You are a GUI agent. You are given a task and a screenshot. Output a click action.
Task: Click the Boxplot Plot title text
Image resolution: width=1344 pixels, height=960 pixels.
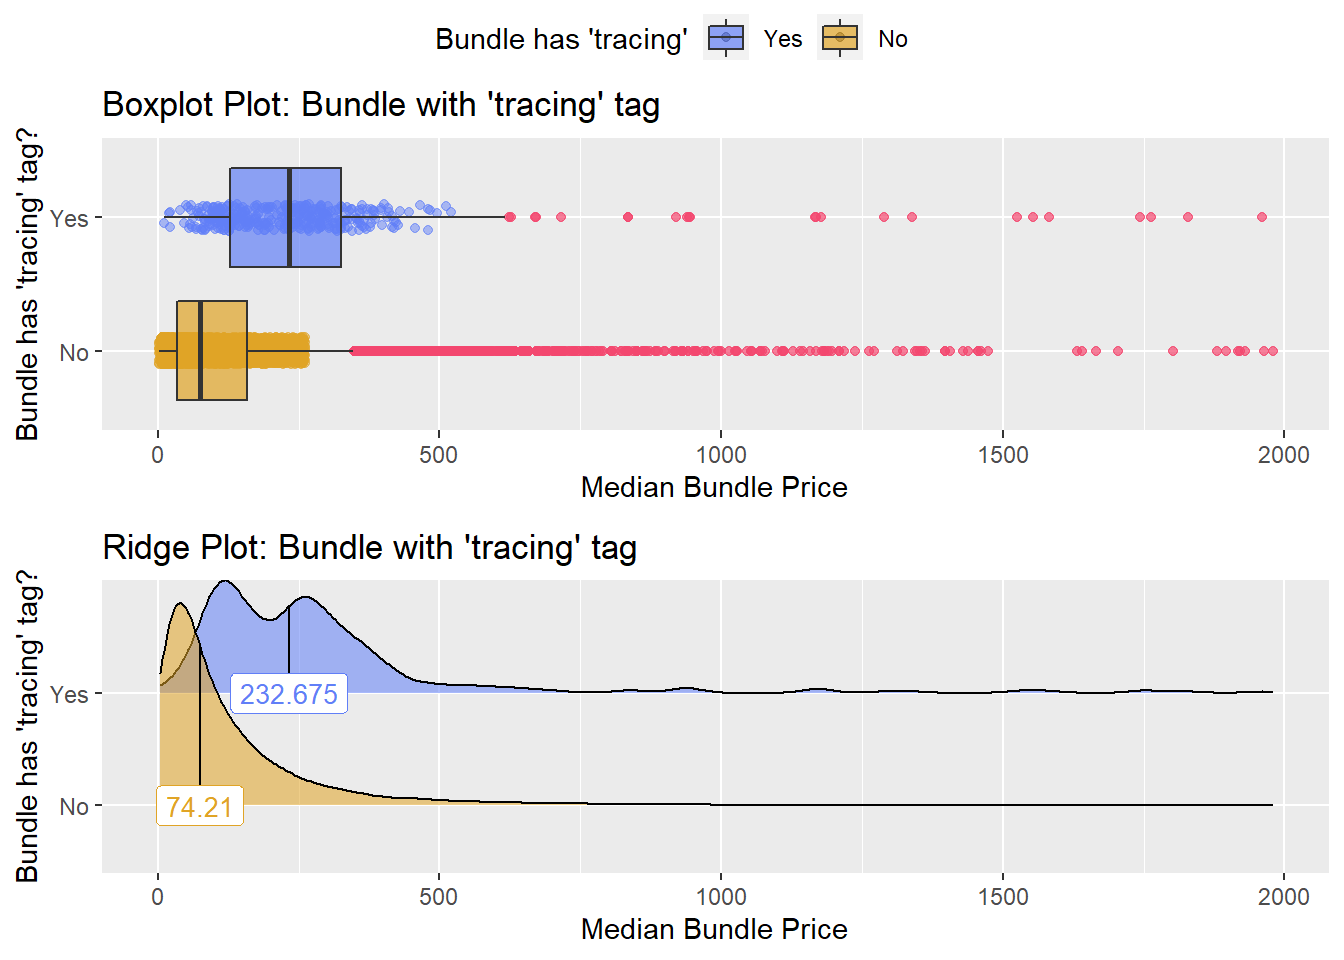(x=381, y=105)
